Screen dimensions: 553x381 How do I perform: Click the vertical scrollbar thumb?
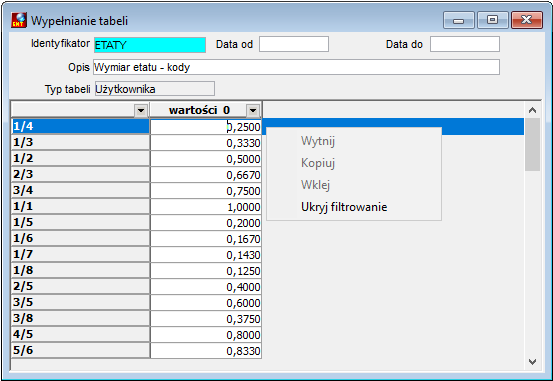[533, 145]
